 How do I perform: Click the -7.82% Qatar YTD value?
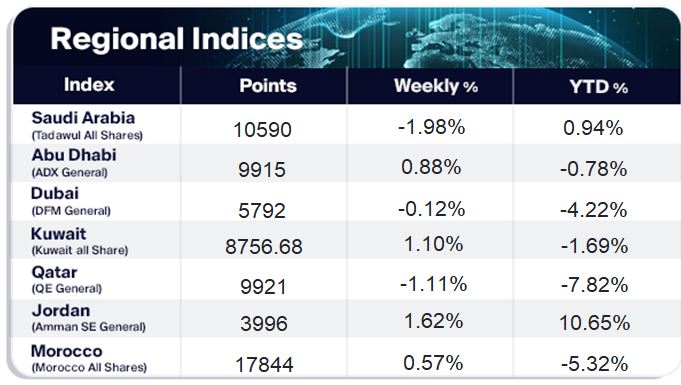coord(595,285)
